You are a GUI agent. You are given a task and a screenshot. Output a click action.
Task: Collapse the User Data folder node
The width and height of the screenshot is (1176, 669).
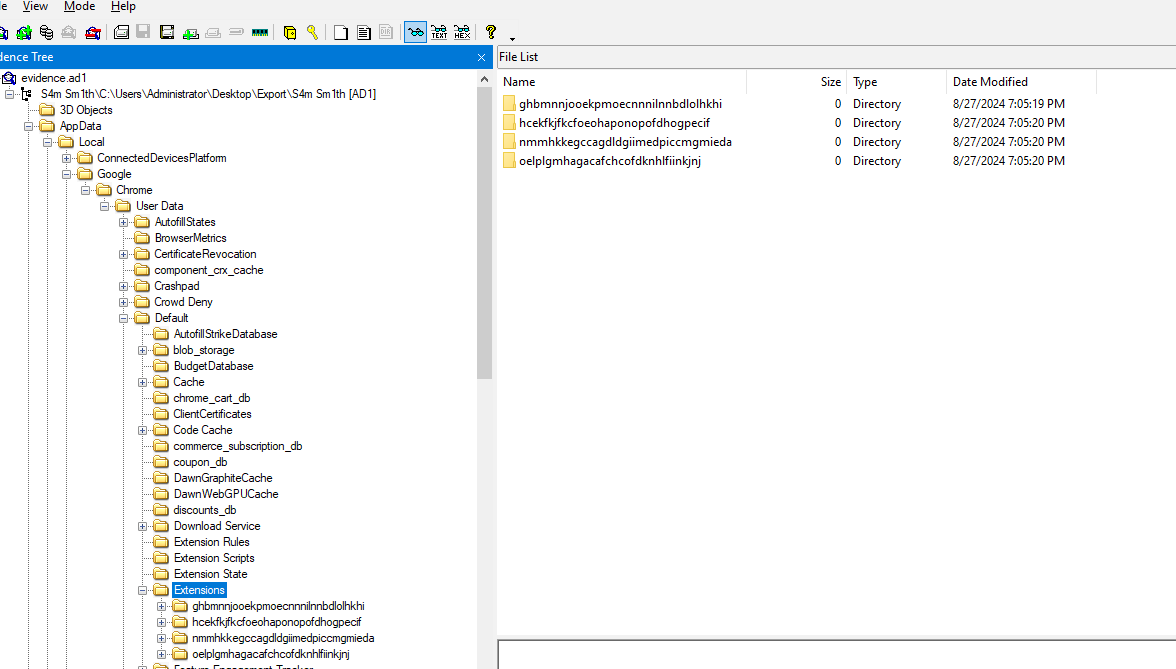(x=105, y=206)
